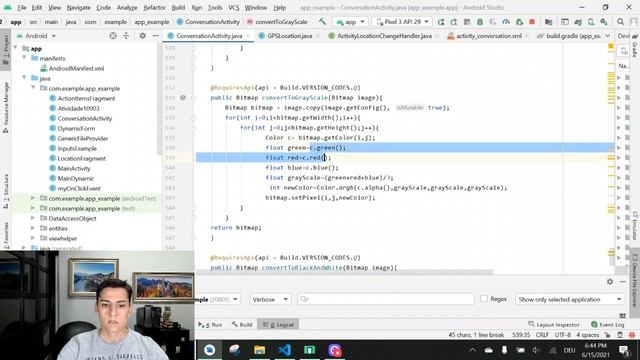The width and height of the screenshot is (640, 360).
Task: Show hidden editor tabs chevron
Action: [x=608, y=36]
